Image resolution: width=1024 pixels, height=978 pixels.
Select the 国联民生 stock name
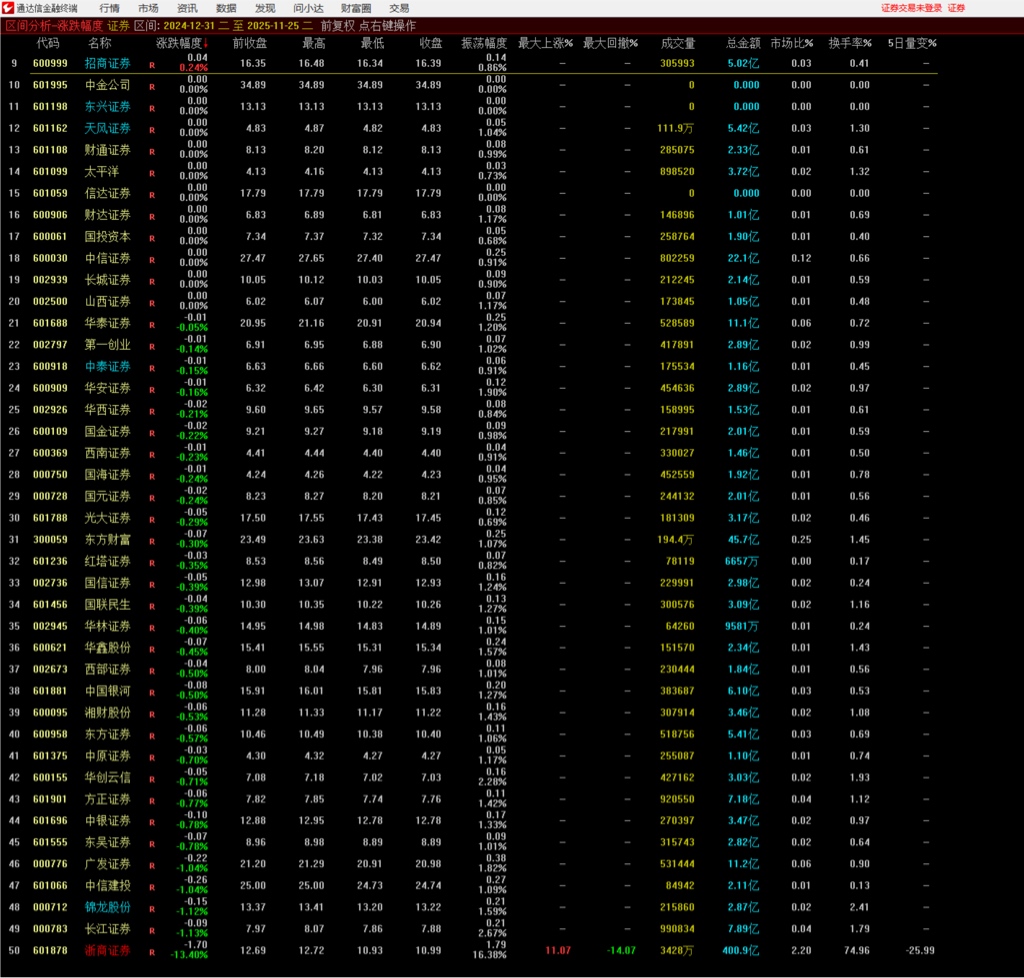108,605
